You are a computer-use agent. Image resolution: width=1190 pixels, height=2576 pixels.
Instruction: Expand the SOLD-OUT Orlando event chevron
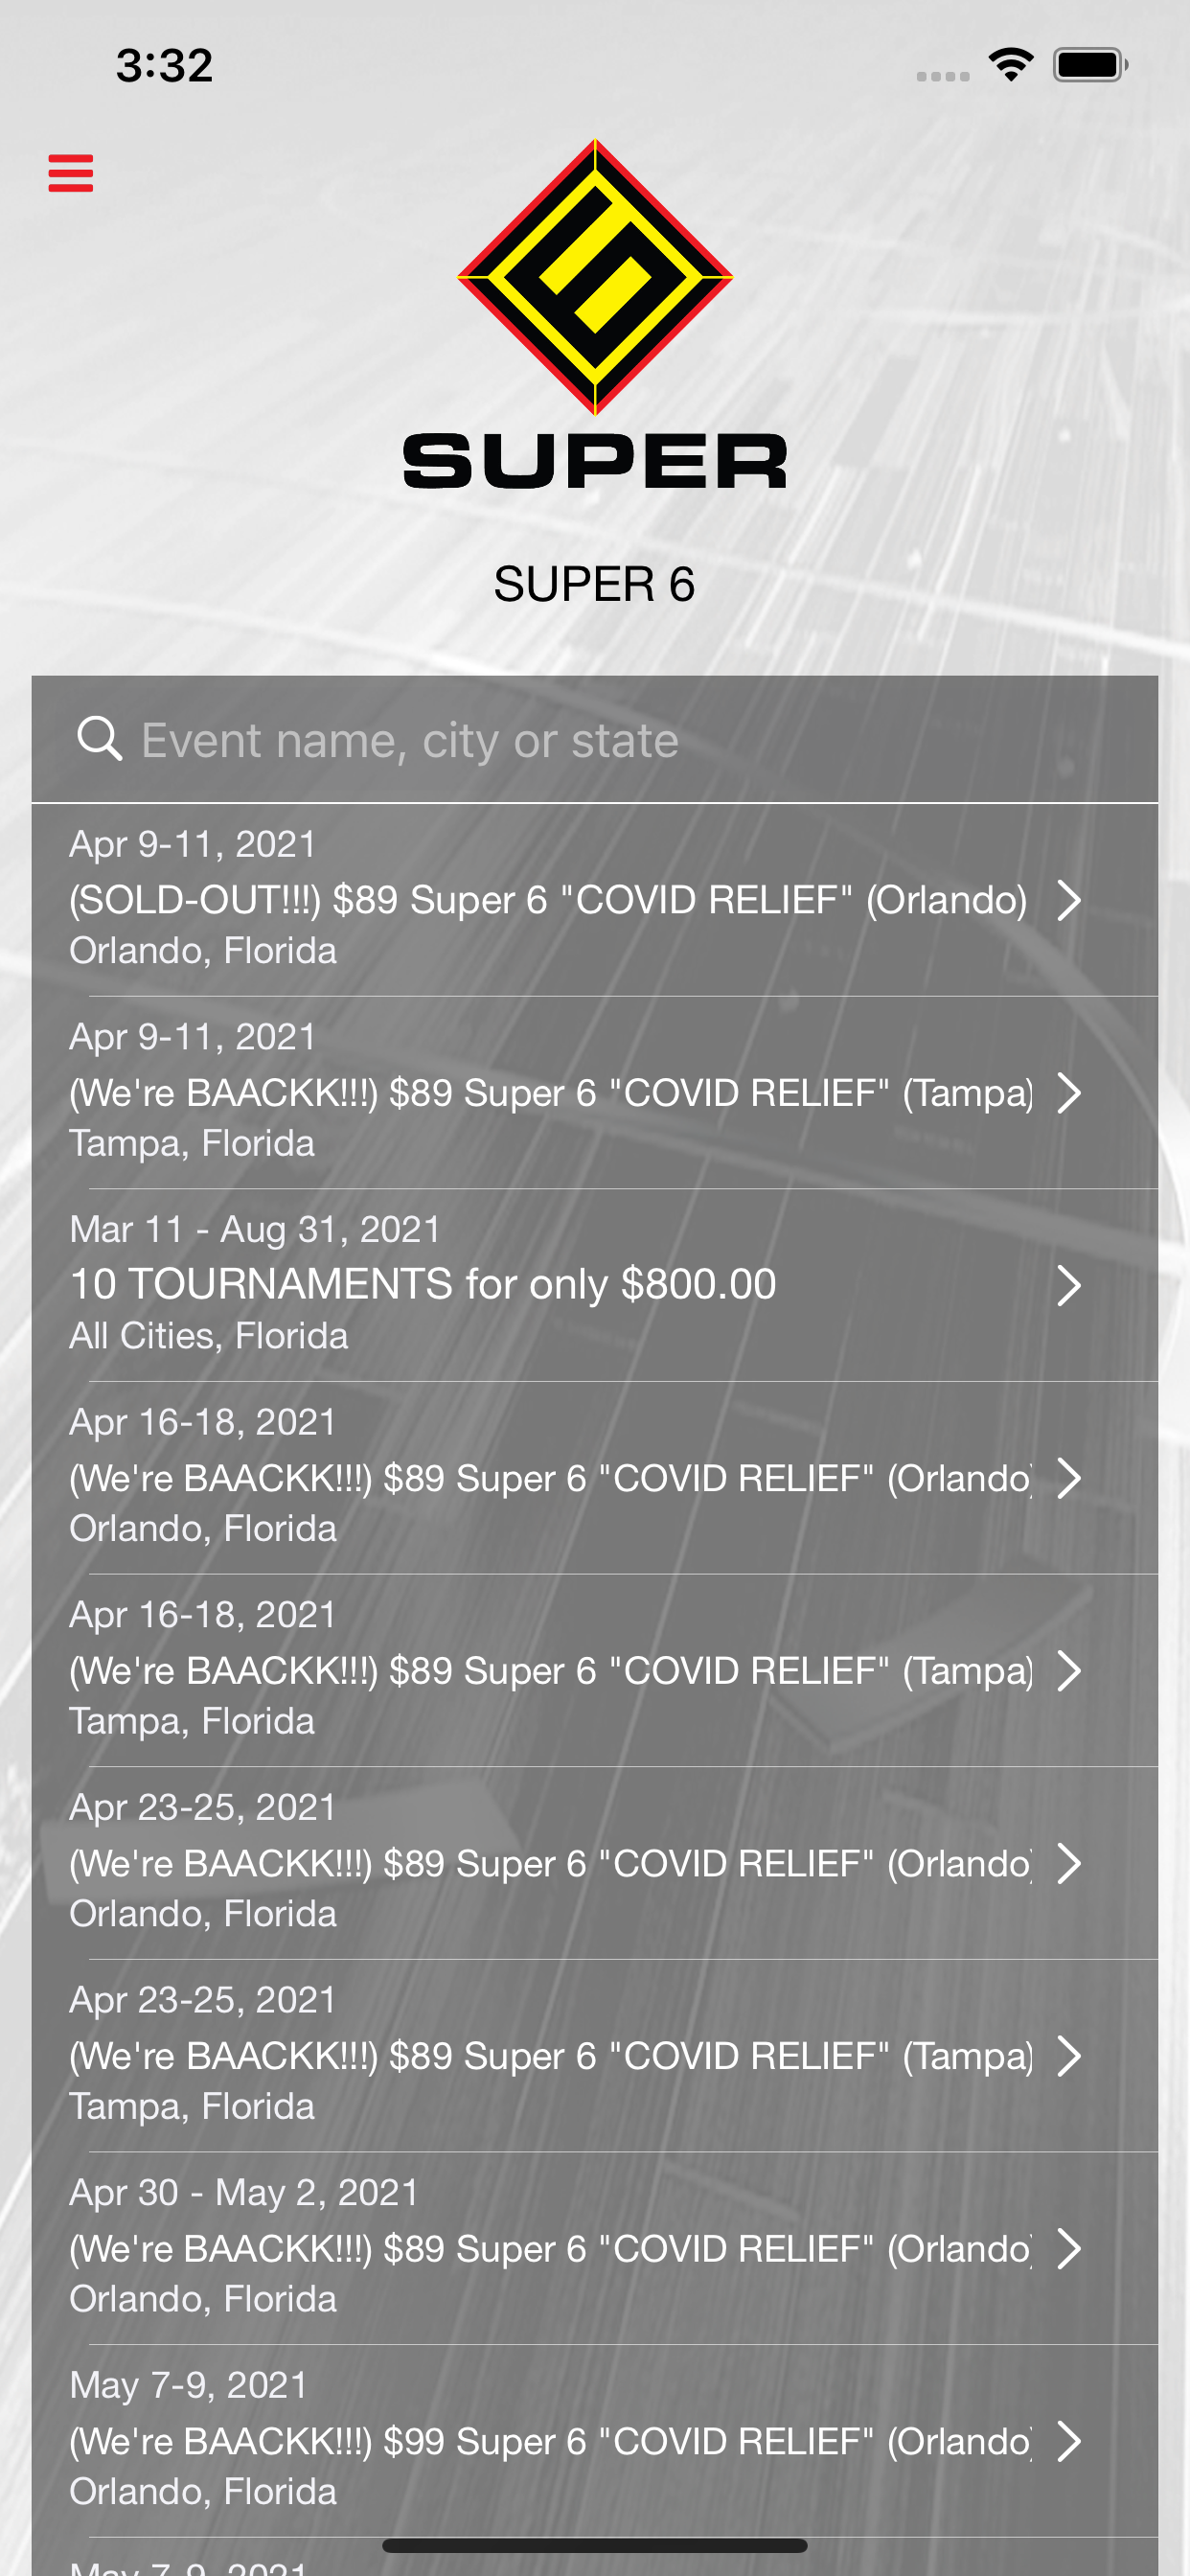(x=1069, y=900)
